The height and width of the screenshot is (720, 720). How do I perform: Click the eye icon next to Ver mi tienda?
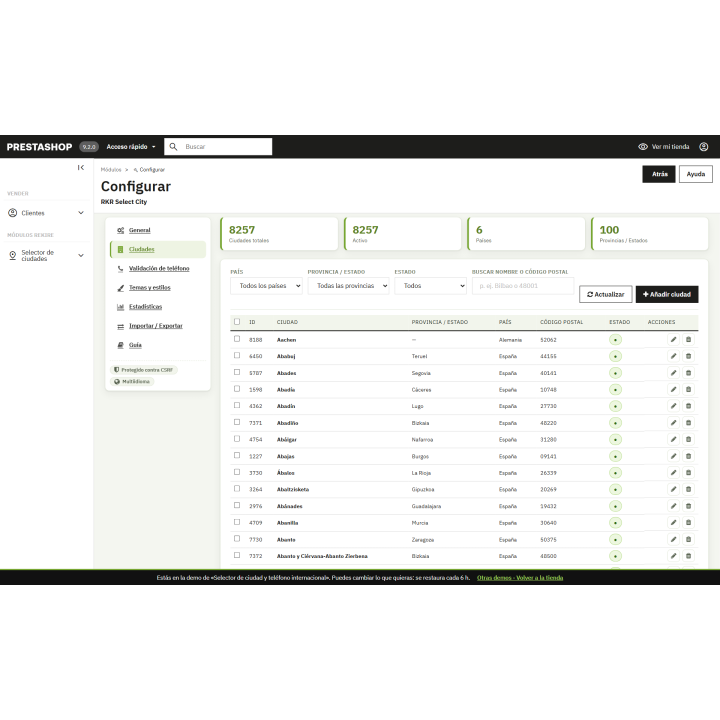click(x=643, y=146)
